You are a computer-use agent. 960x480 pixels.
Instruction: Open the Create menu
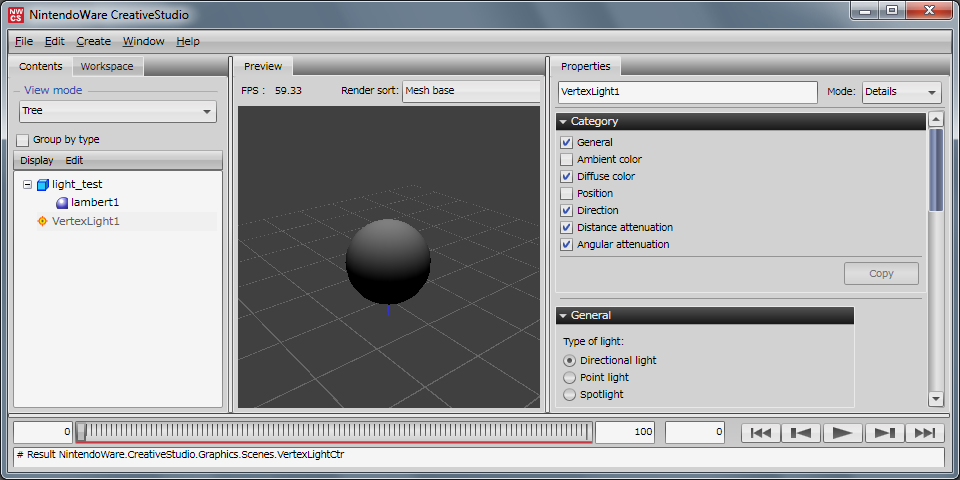[93, 41]
